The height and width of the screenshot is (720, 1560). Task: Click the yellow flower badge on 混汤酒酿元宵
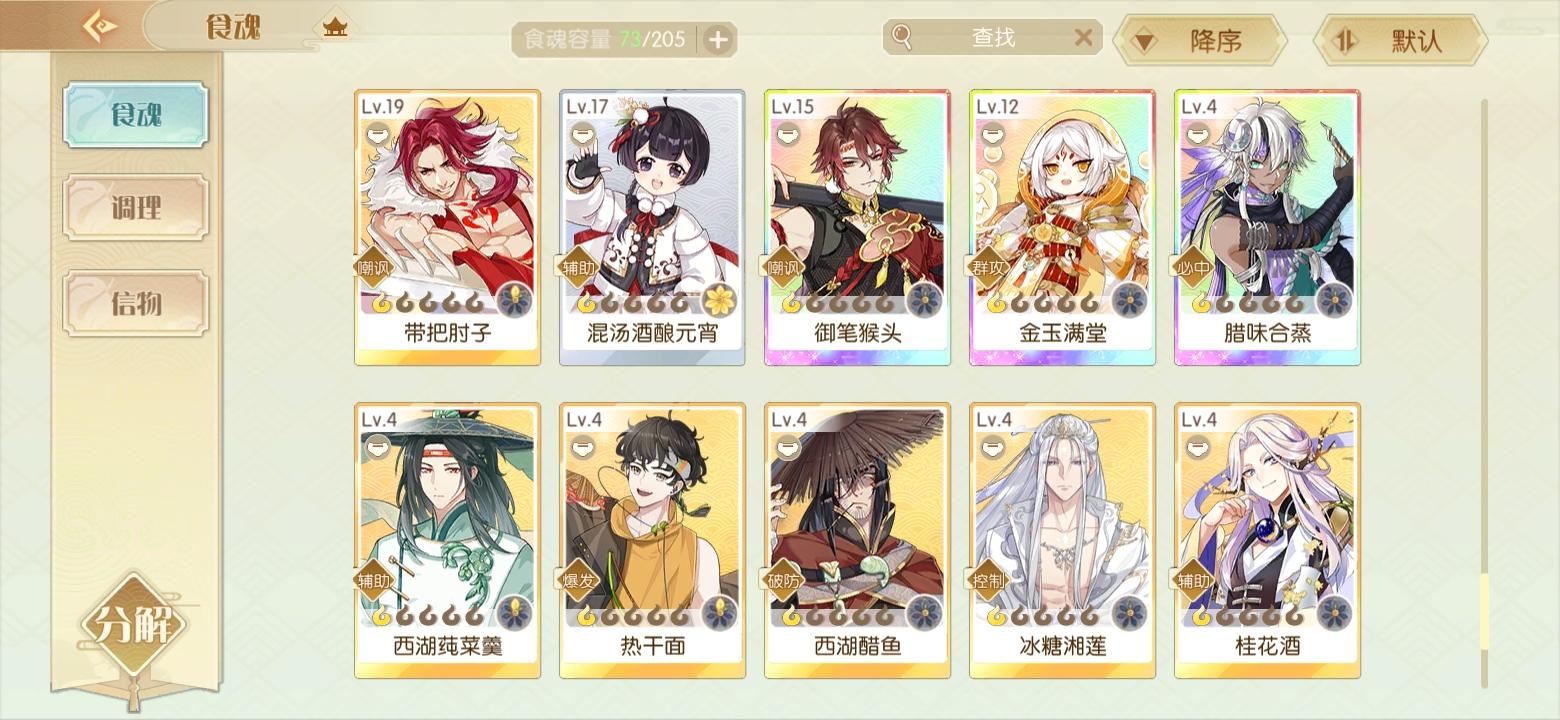click(719, 299)
